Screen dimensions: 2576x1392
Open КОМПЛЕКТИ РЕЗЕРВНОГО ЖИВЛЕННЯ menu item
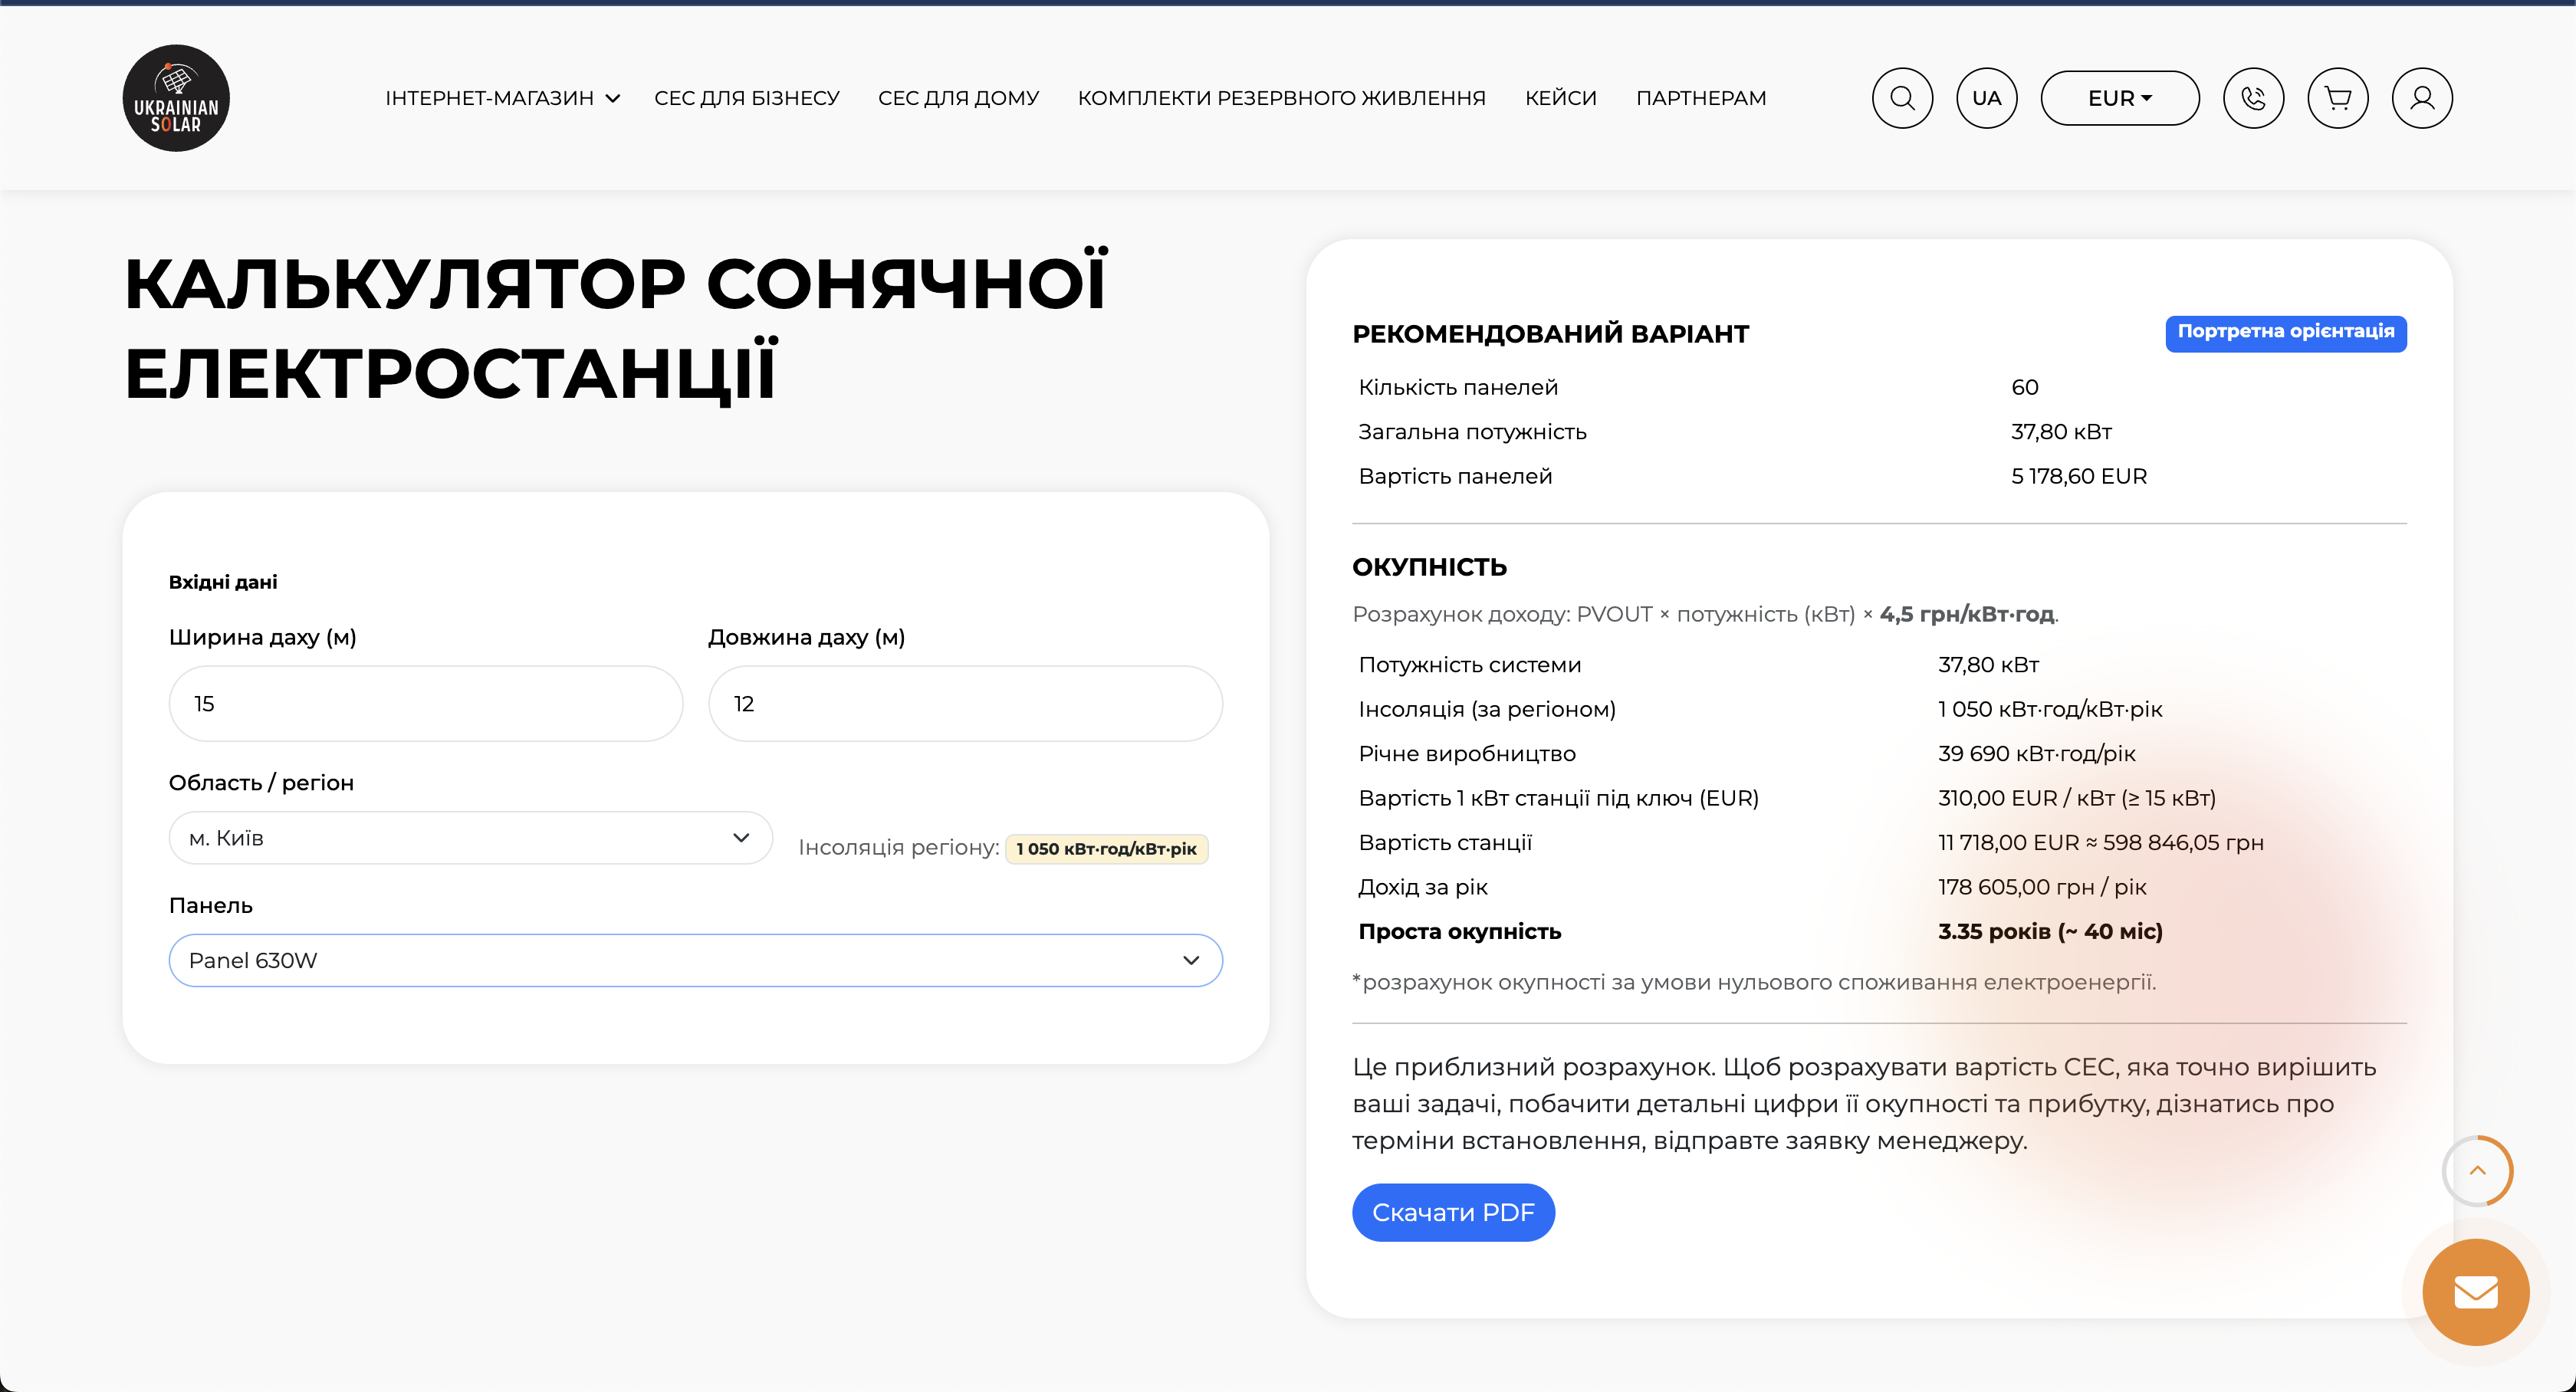point(1281,98)
